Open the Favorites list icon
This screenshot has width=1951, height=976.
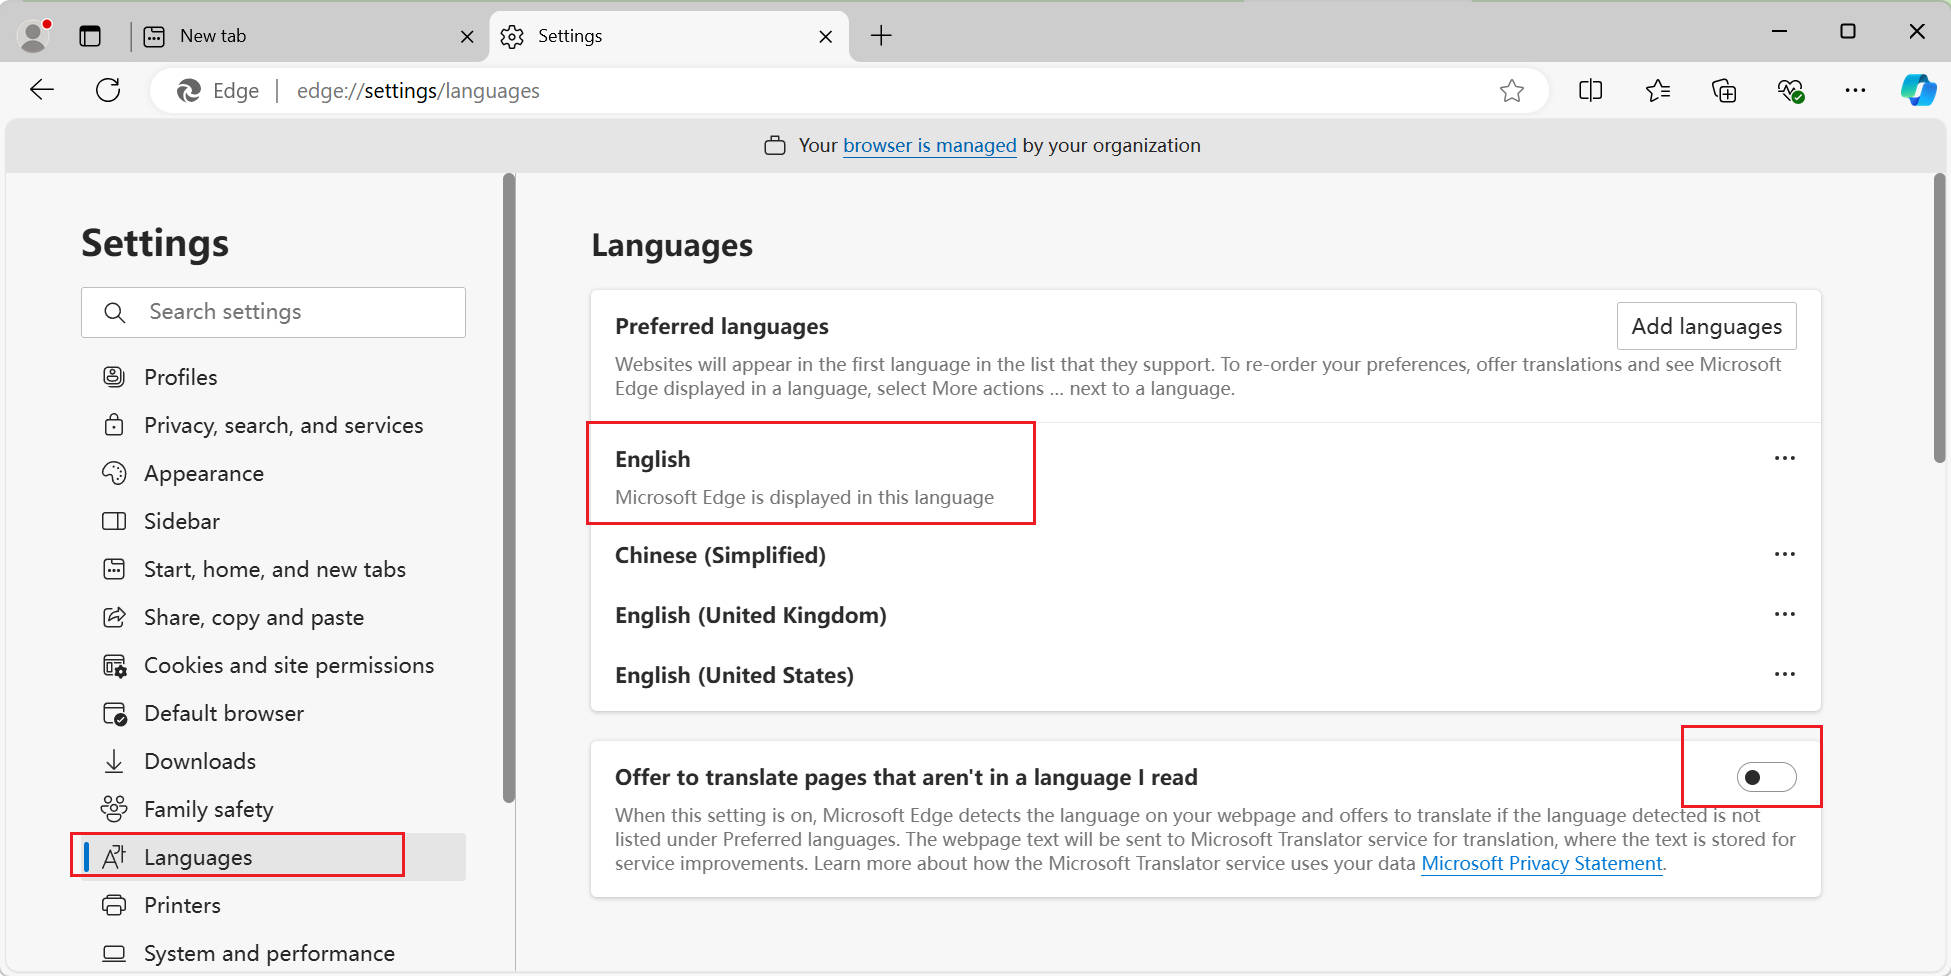coord(1657,91)
